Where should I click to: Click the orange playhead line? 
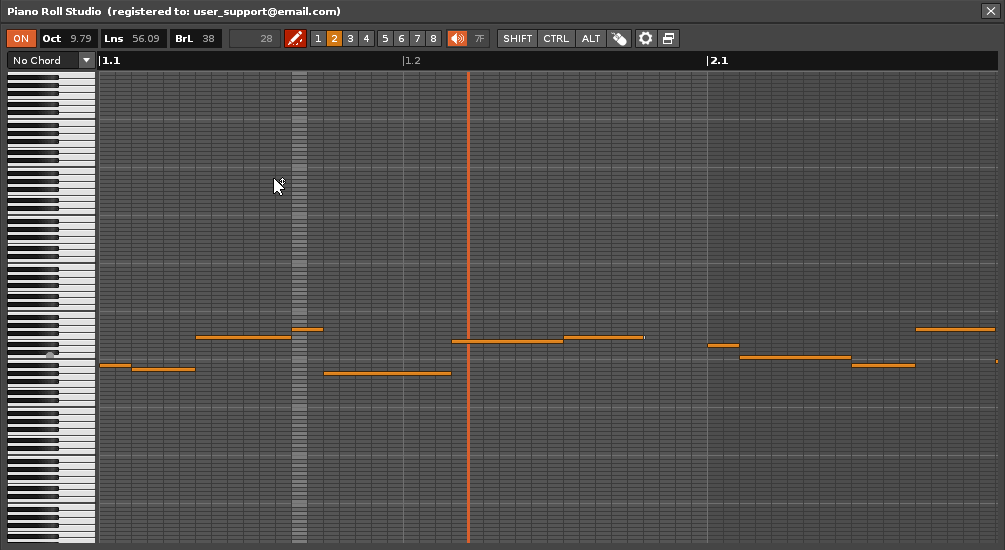(x=469, y=308)
